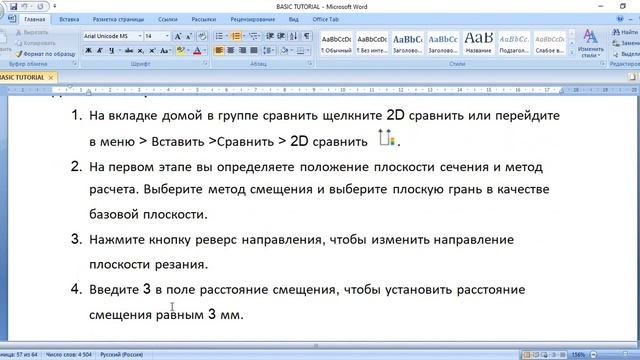The width and height of the screenshot is (640, 360).
Task: Open the Office Tab ribbon tab
Action: click(x=325, y=19)
